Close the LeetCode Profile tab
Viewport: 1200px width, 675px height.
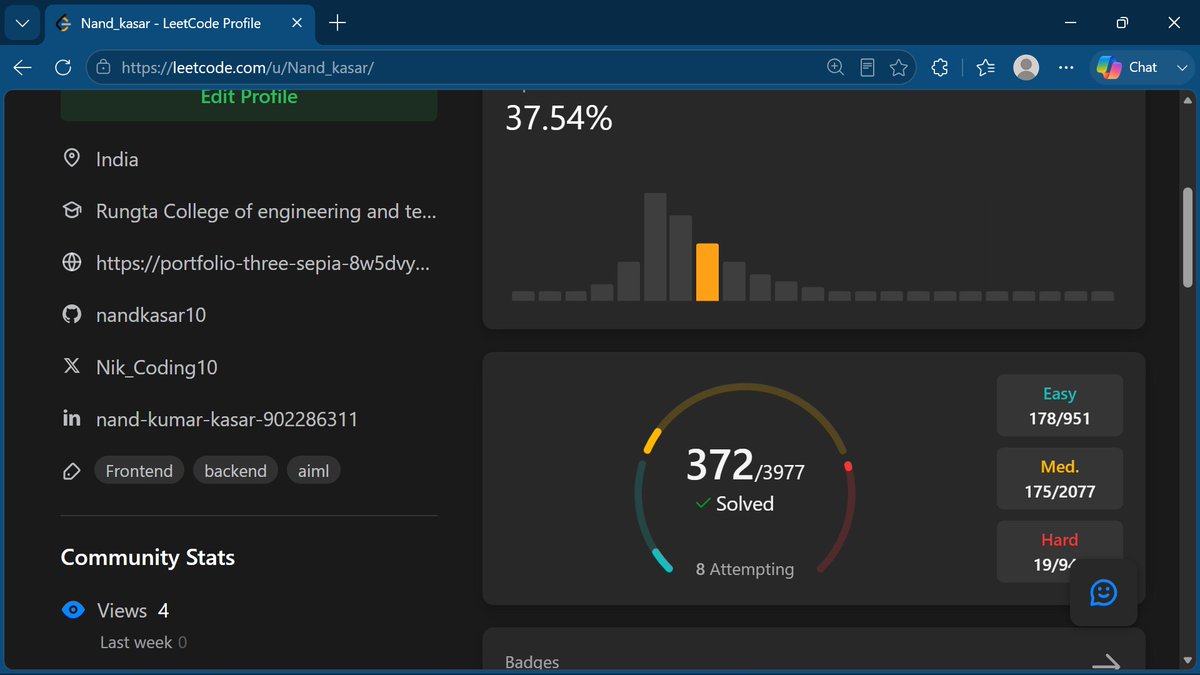click(295, 22)
